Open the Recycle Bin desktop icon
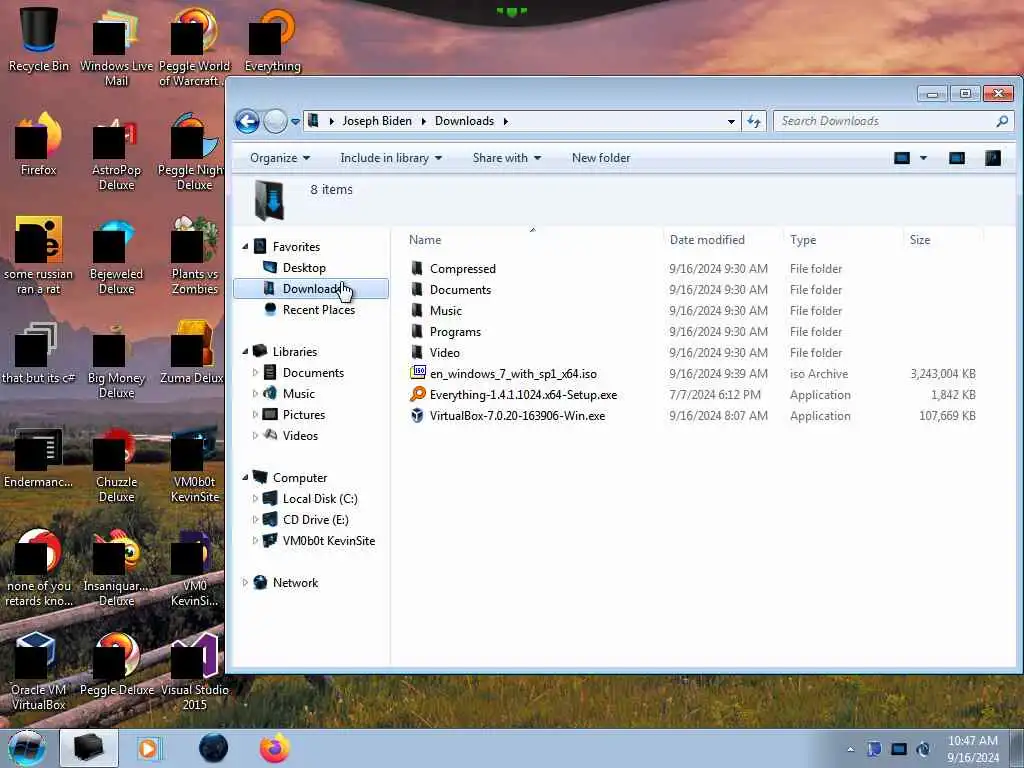Image resolution: width=1024 pixels, height=768 pixels. tap(39, 40)
